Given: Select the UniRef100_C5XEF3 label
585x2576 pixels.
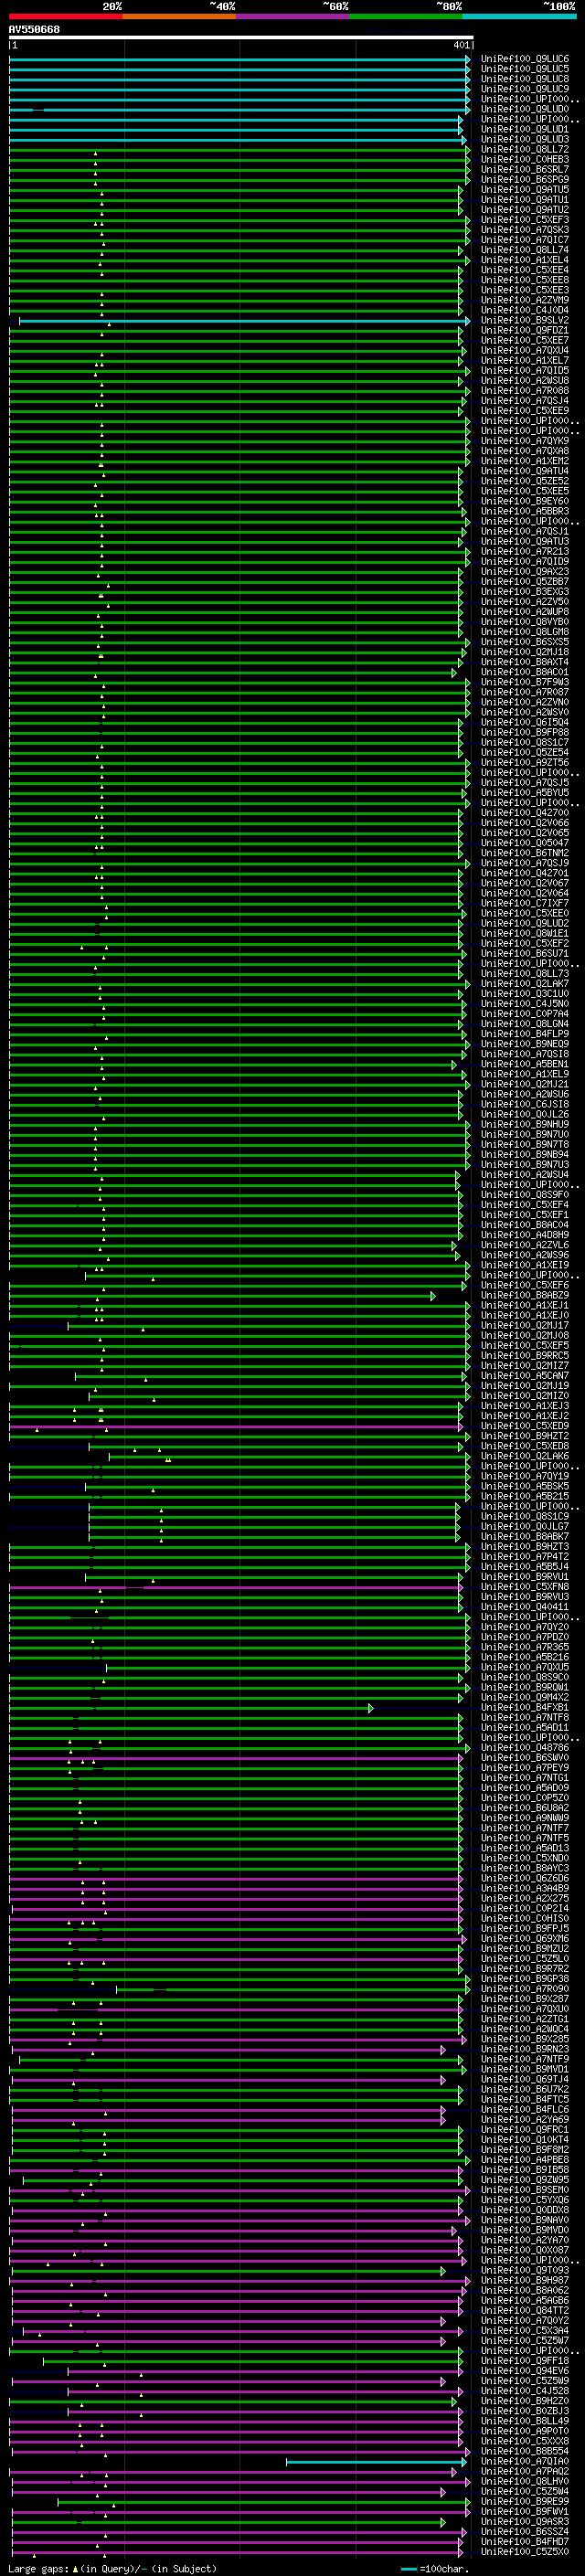Looking at the screenshot, I should [525, 220].
